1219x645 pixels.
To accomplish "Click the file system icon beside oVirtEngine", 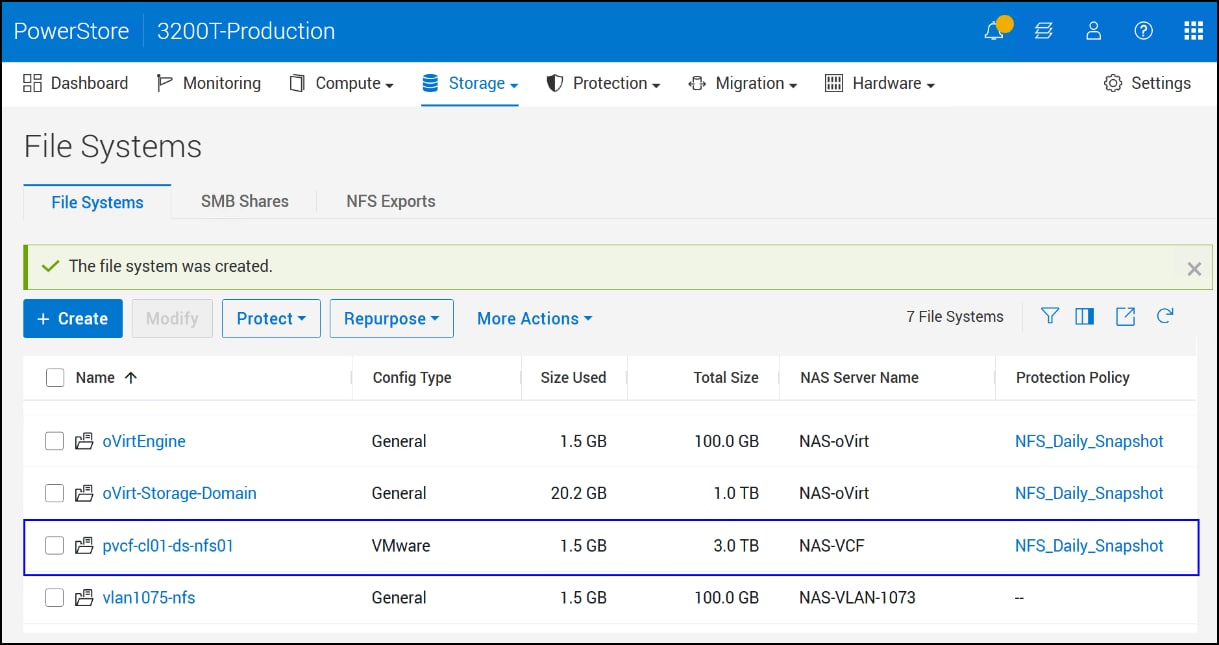I will coord(84,441).
